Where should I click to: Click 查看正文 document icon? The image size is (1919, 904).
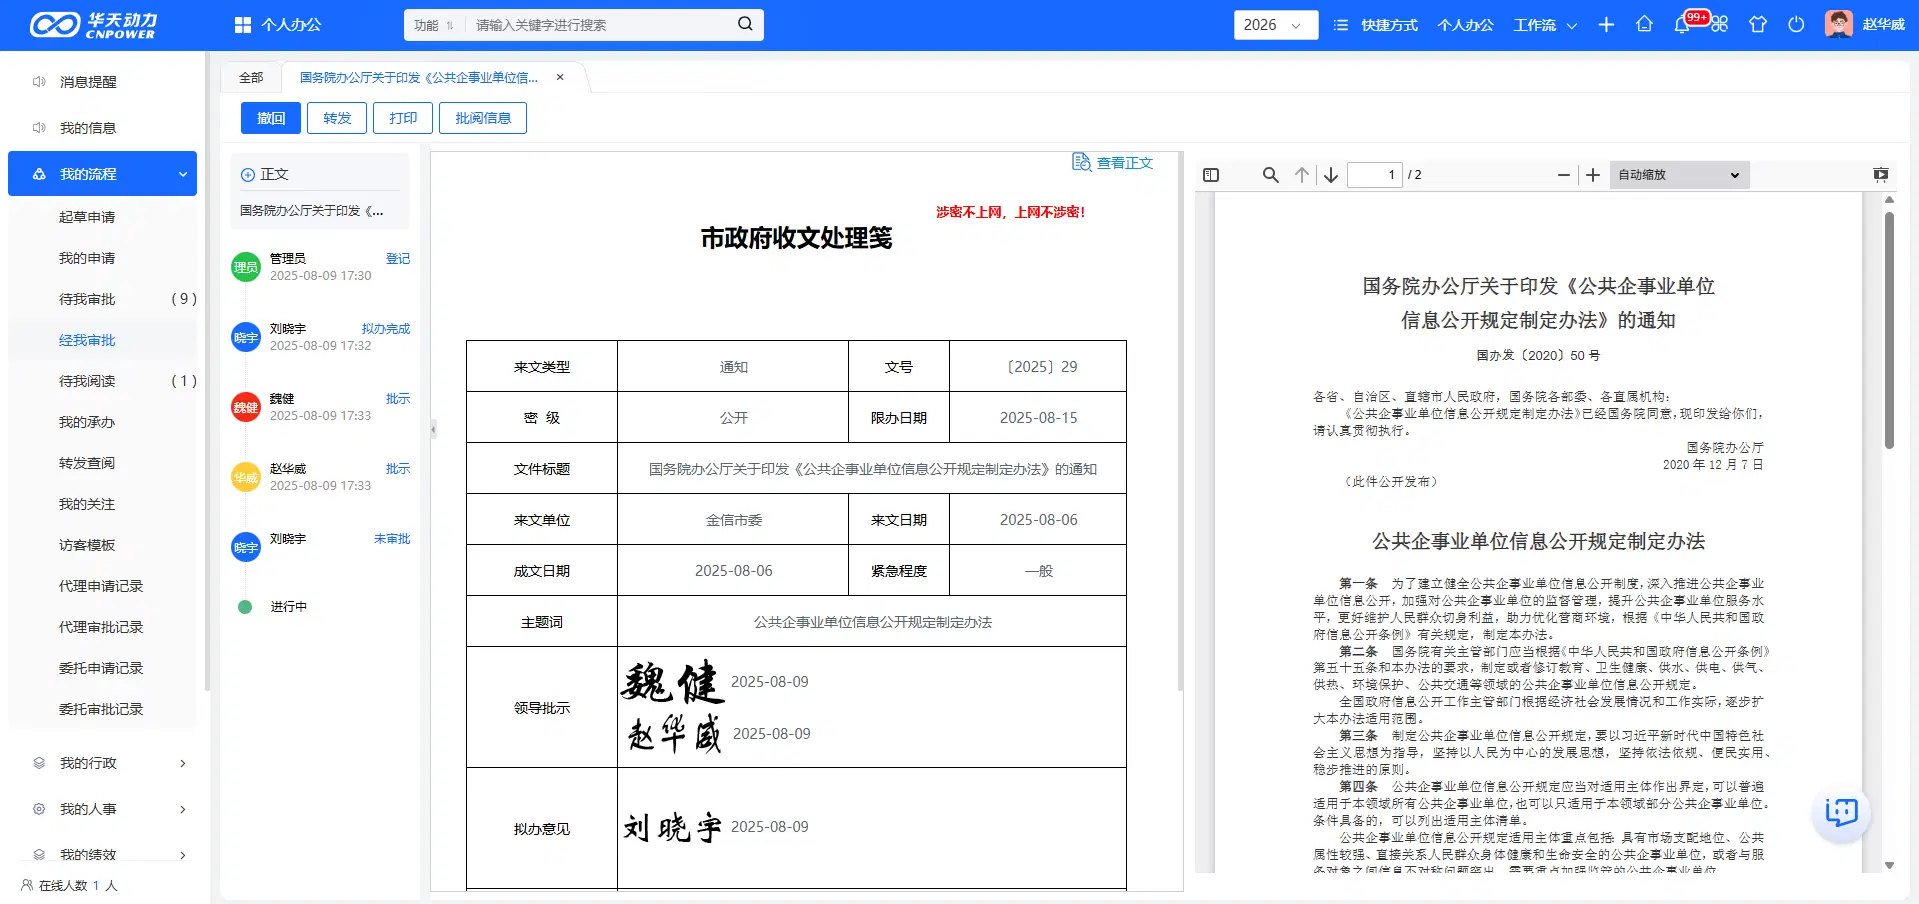pos(1081,162)
